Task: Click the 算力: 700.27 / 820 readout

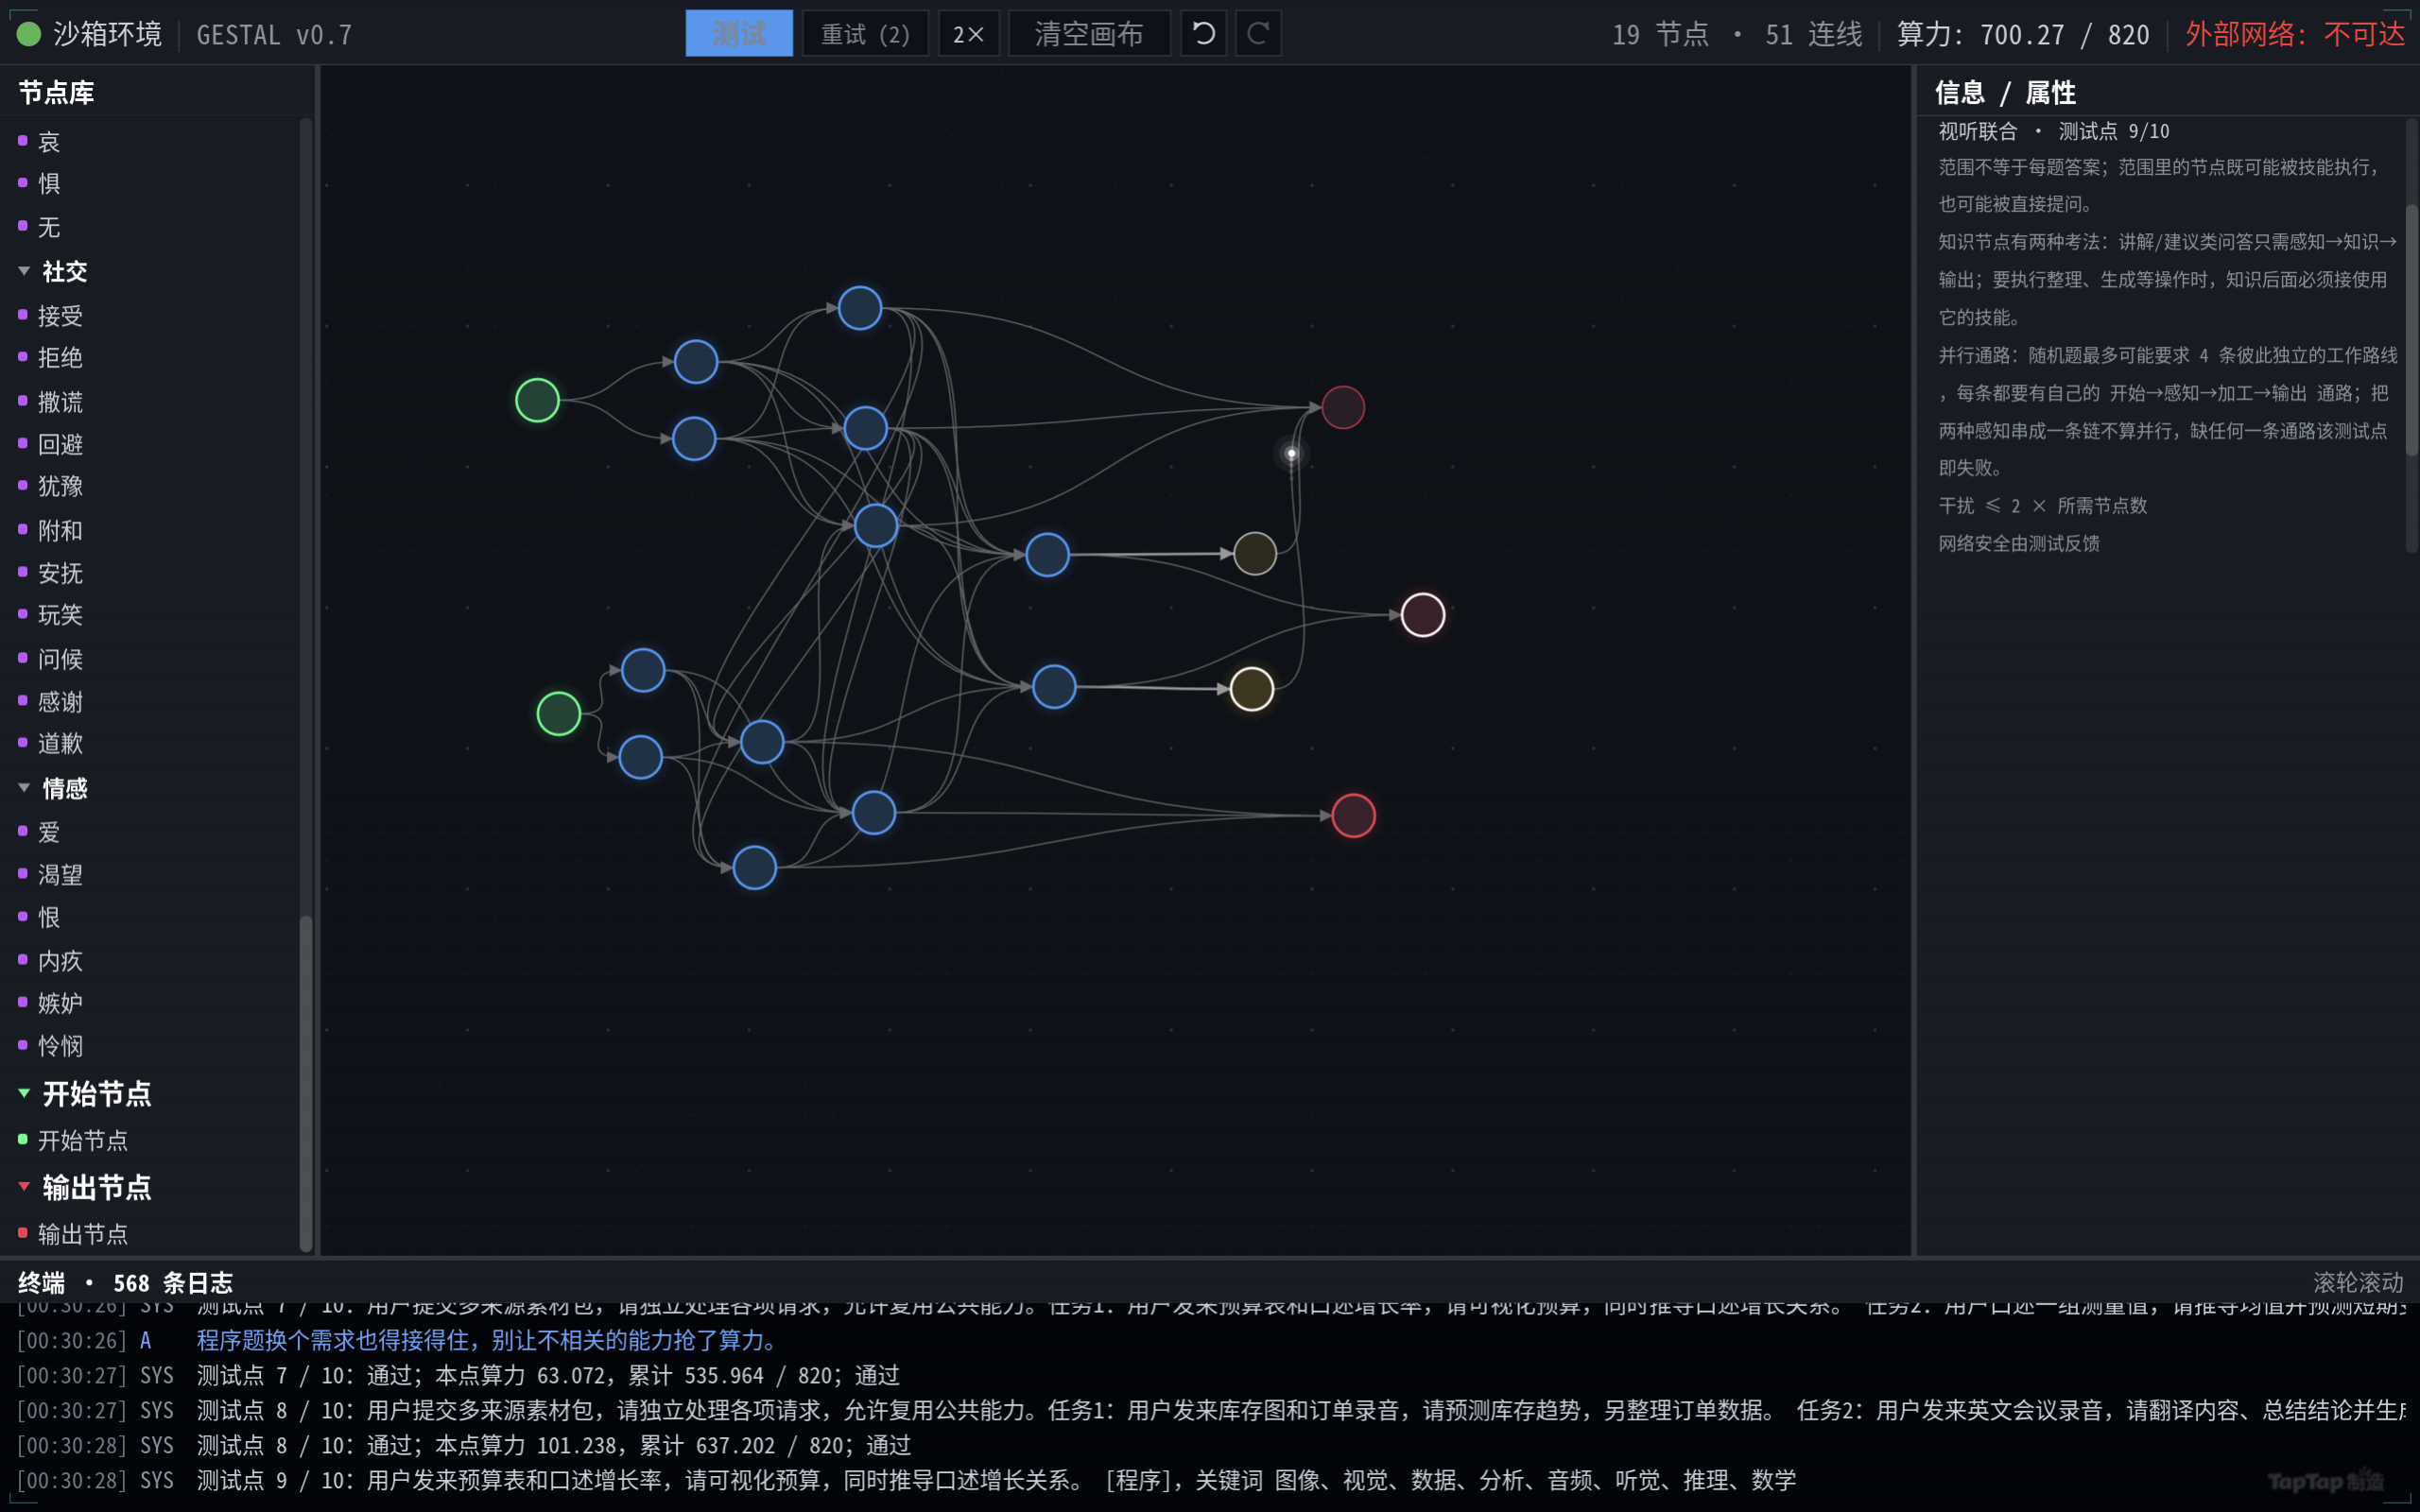Action: point(2023,34)
